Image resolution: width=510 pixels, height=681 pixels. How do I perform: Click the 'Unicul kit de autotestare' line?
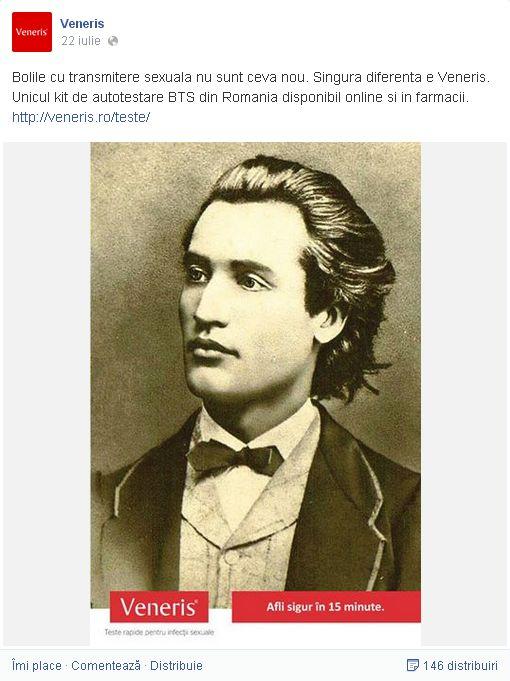[x=241, y=97]
